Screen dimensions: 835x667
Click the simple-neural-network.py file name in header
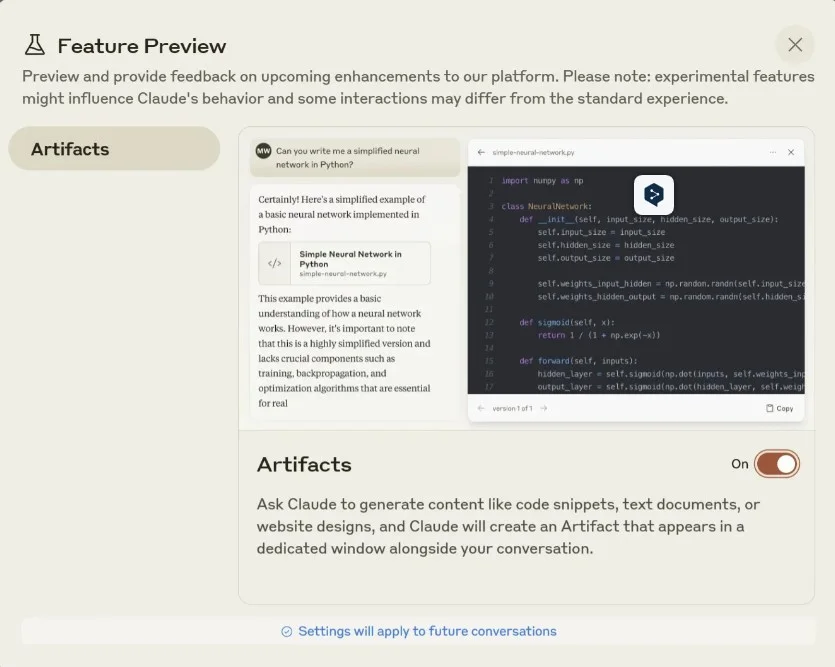pyautogui.click(x=533, y=152)
